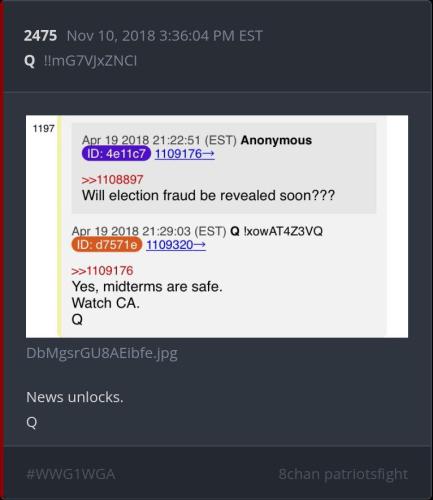Click the Q !xowAT4Z3VQ tripcode
This screenshot has width=433, height=500.
[x=276, y=231]
